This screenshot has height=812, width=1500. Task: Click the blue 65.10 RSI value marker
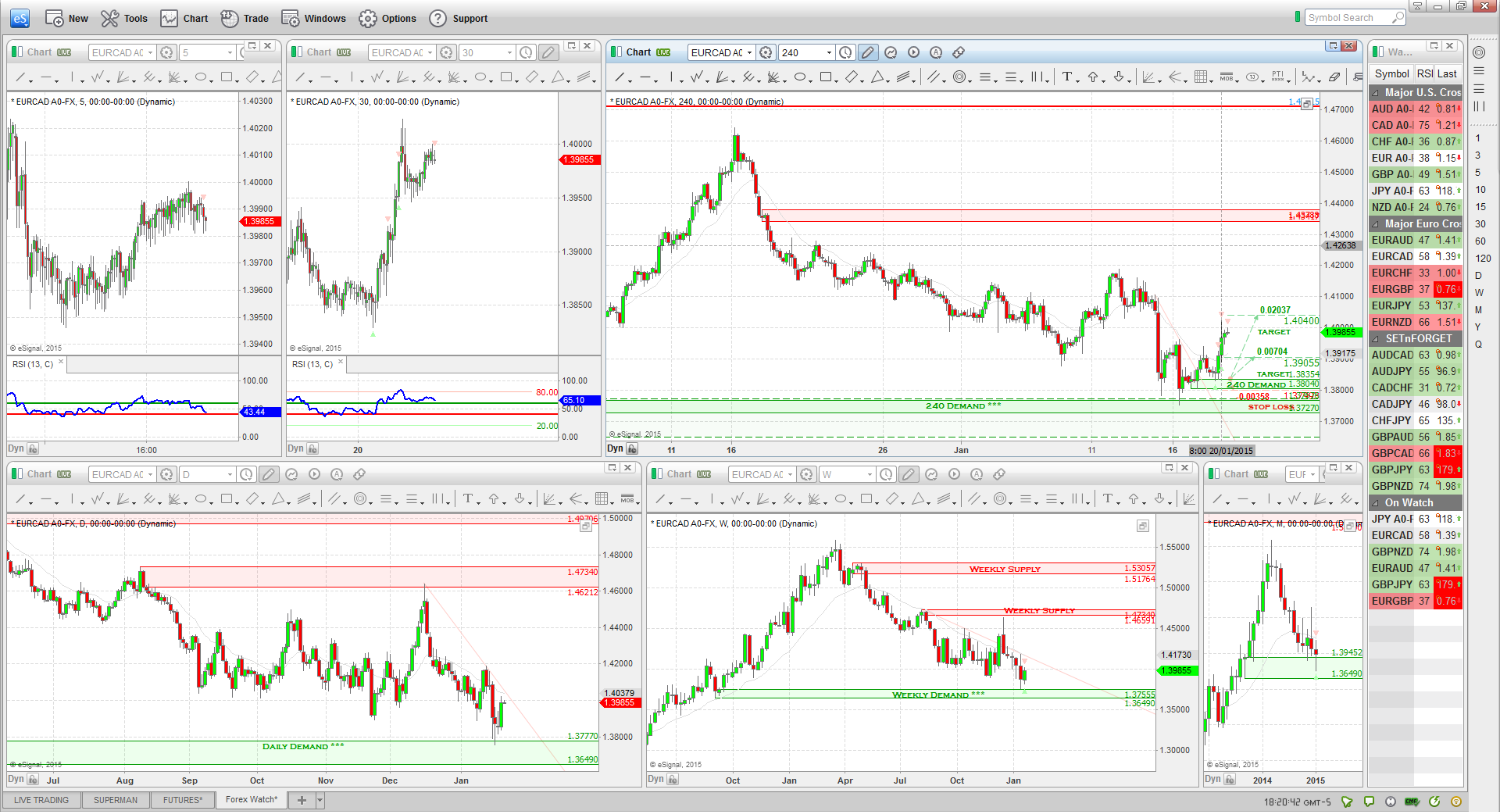[x=577, y=400]
